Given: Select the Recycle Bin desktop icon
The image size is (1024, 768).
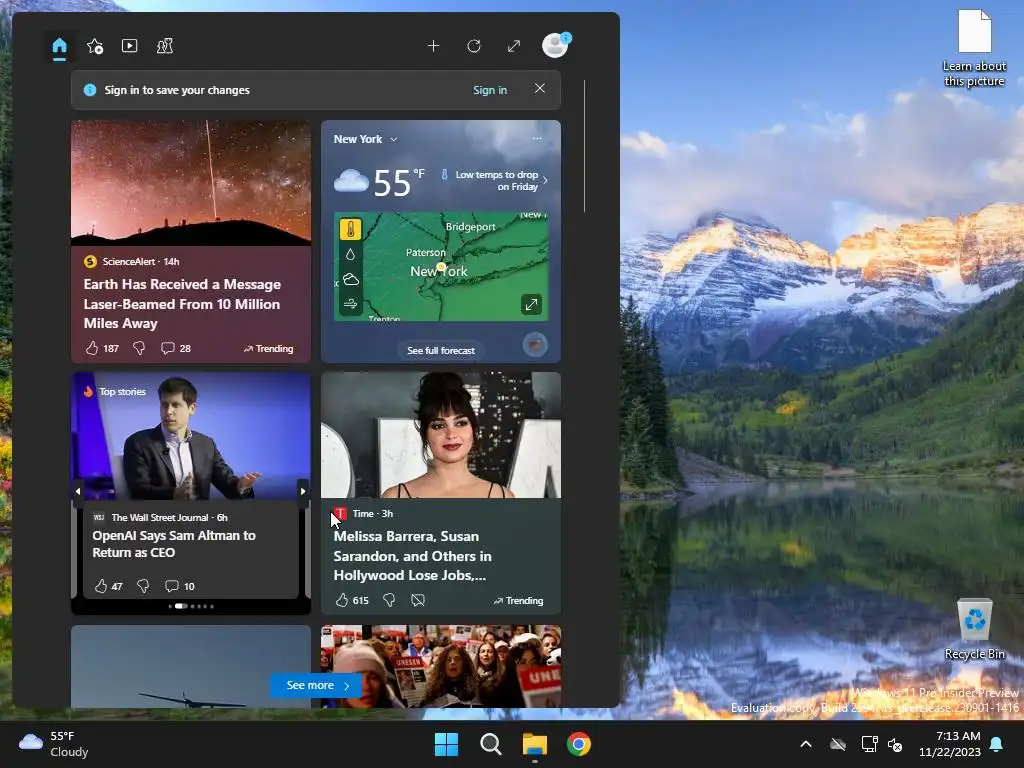Looking at the screenshot, I should 974,629.
